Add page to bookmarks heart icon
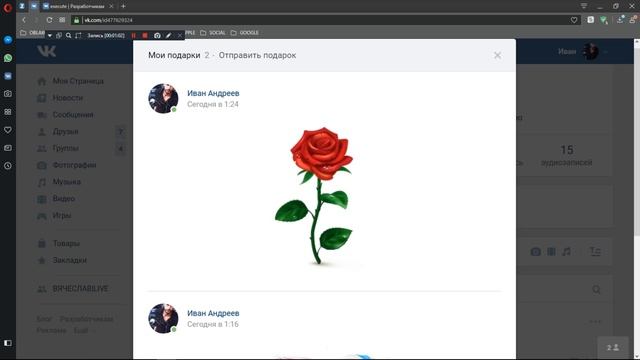This screenshot has width=640, height=360. click(x=574, y=20)
